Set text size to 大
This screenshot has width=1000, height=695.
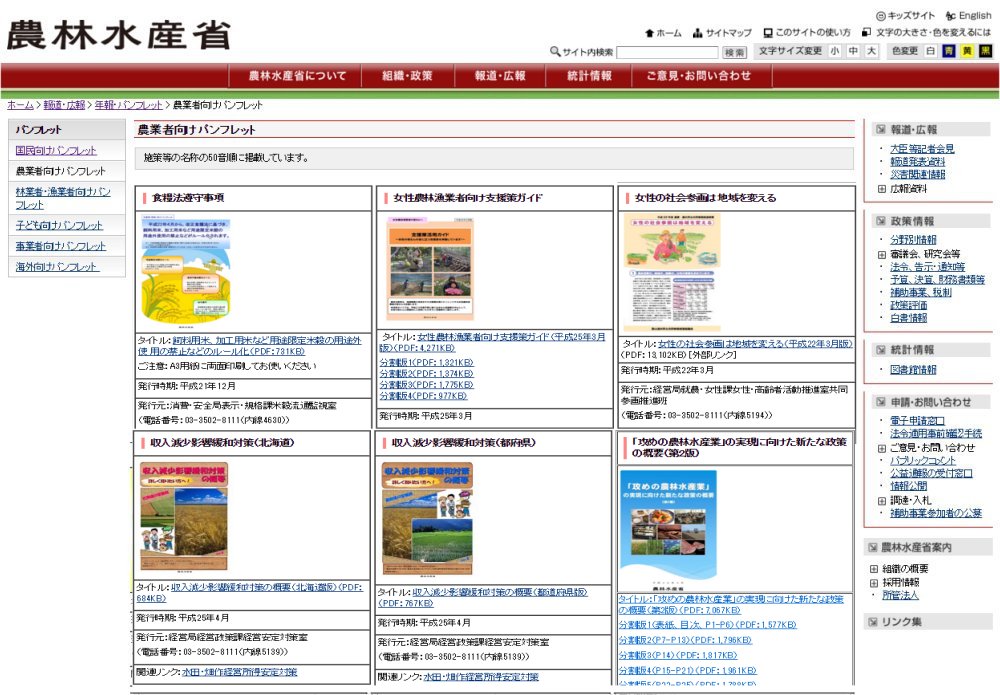click(x=871, y=51)
